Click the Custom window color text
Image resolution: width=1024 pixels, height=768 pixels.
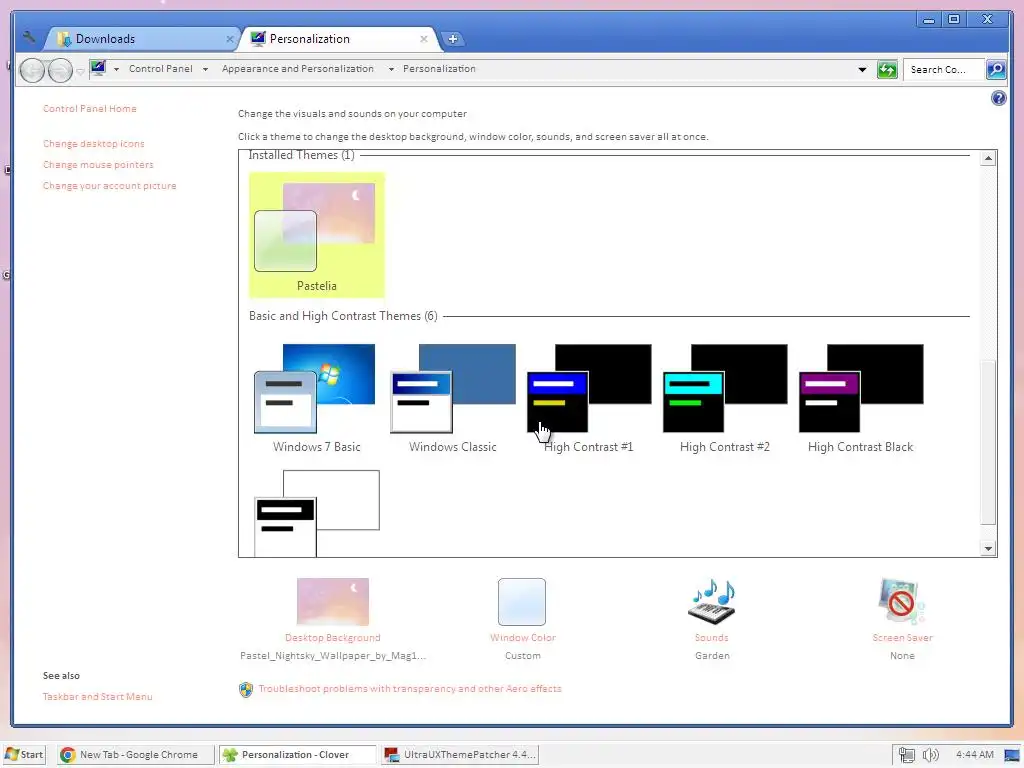click(x=522, y=656)
